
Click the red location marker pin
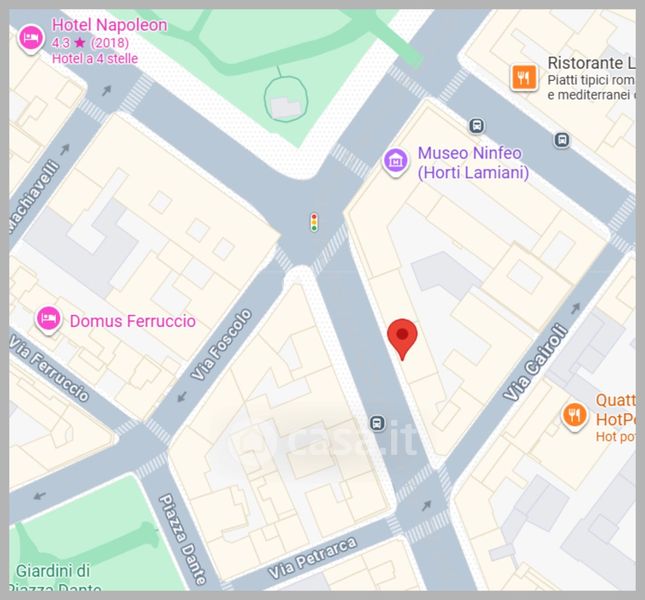tap(402, 338)
